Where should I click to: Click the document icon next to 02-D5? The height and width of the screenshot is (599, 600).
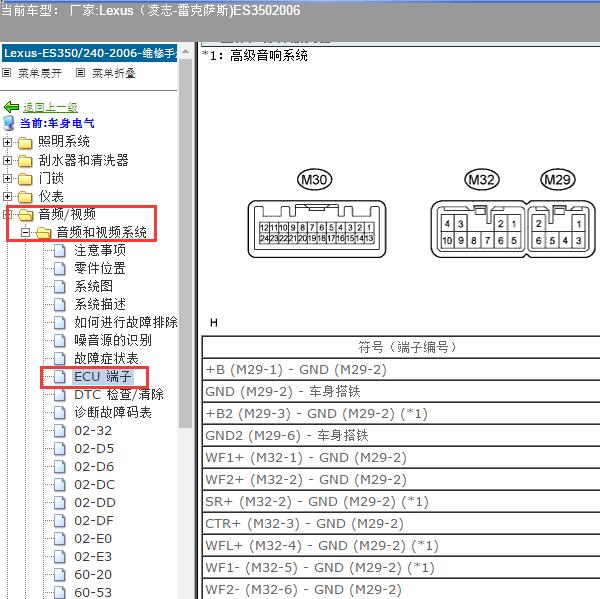pos(61,448)
